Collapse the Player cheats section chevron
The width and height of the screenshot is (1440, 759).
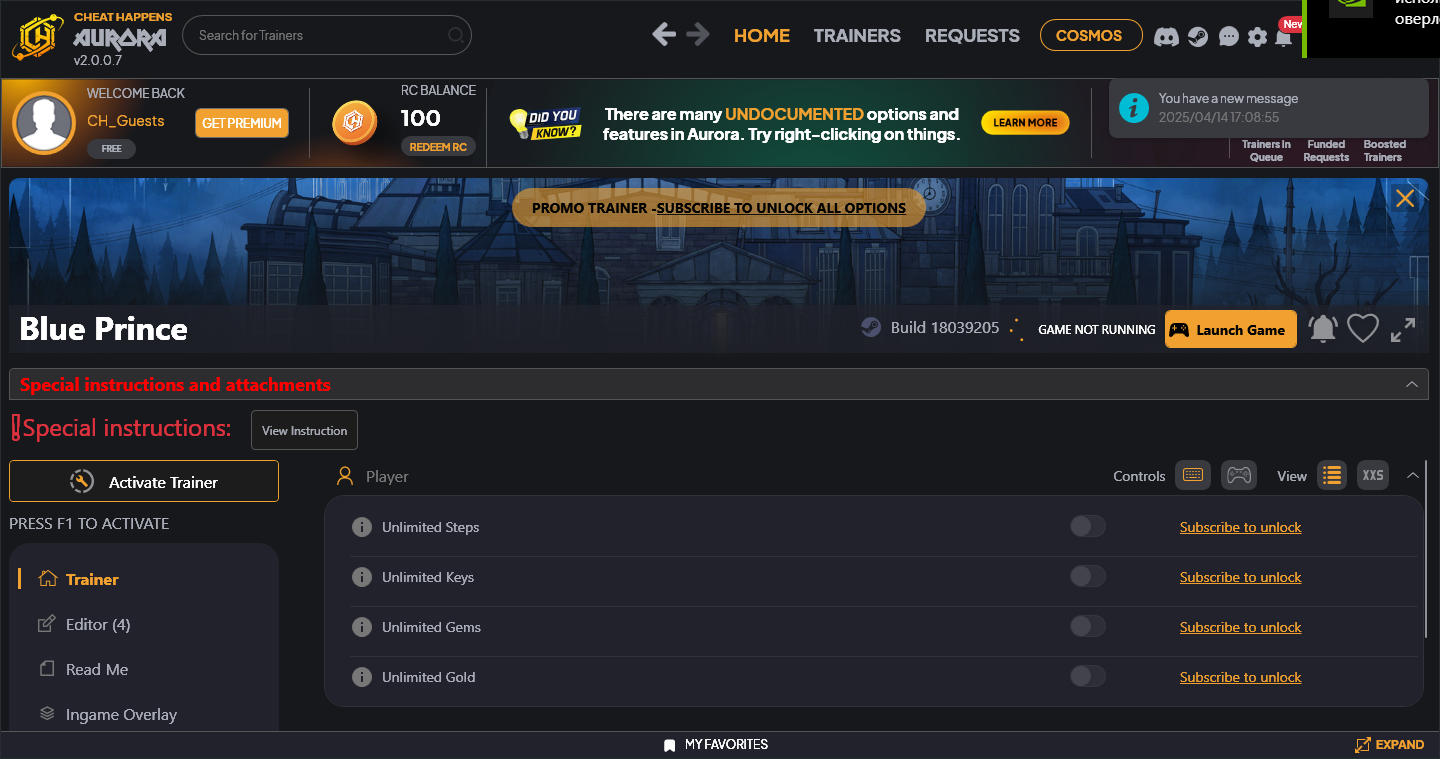click(x=1413, y=476)
